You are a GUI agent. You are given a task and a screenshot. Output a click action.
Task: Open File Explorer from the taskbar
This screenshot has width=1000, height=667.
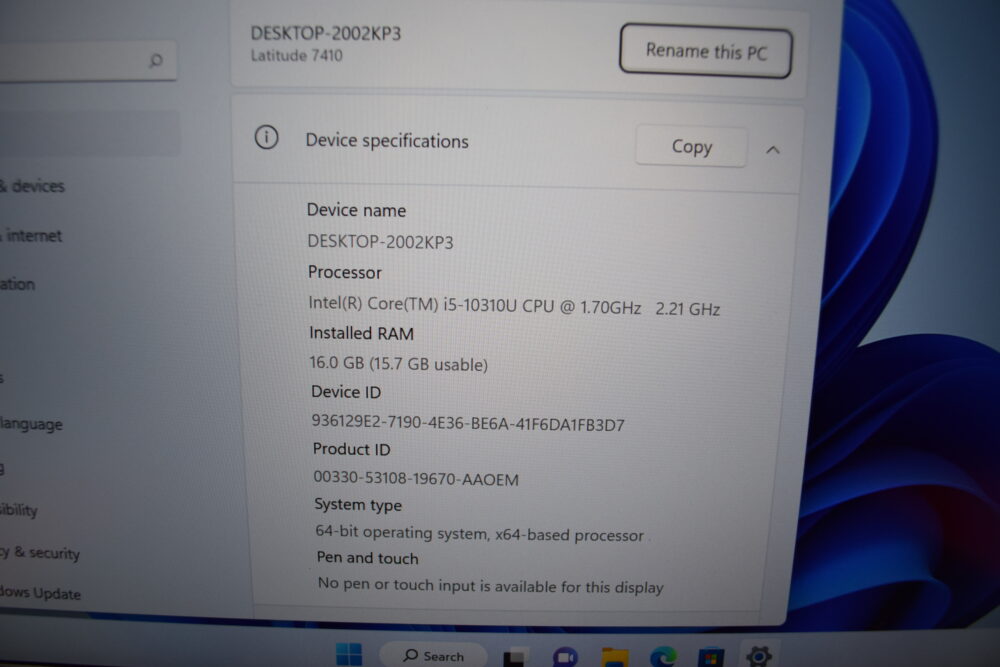tap(615, 657)
